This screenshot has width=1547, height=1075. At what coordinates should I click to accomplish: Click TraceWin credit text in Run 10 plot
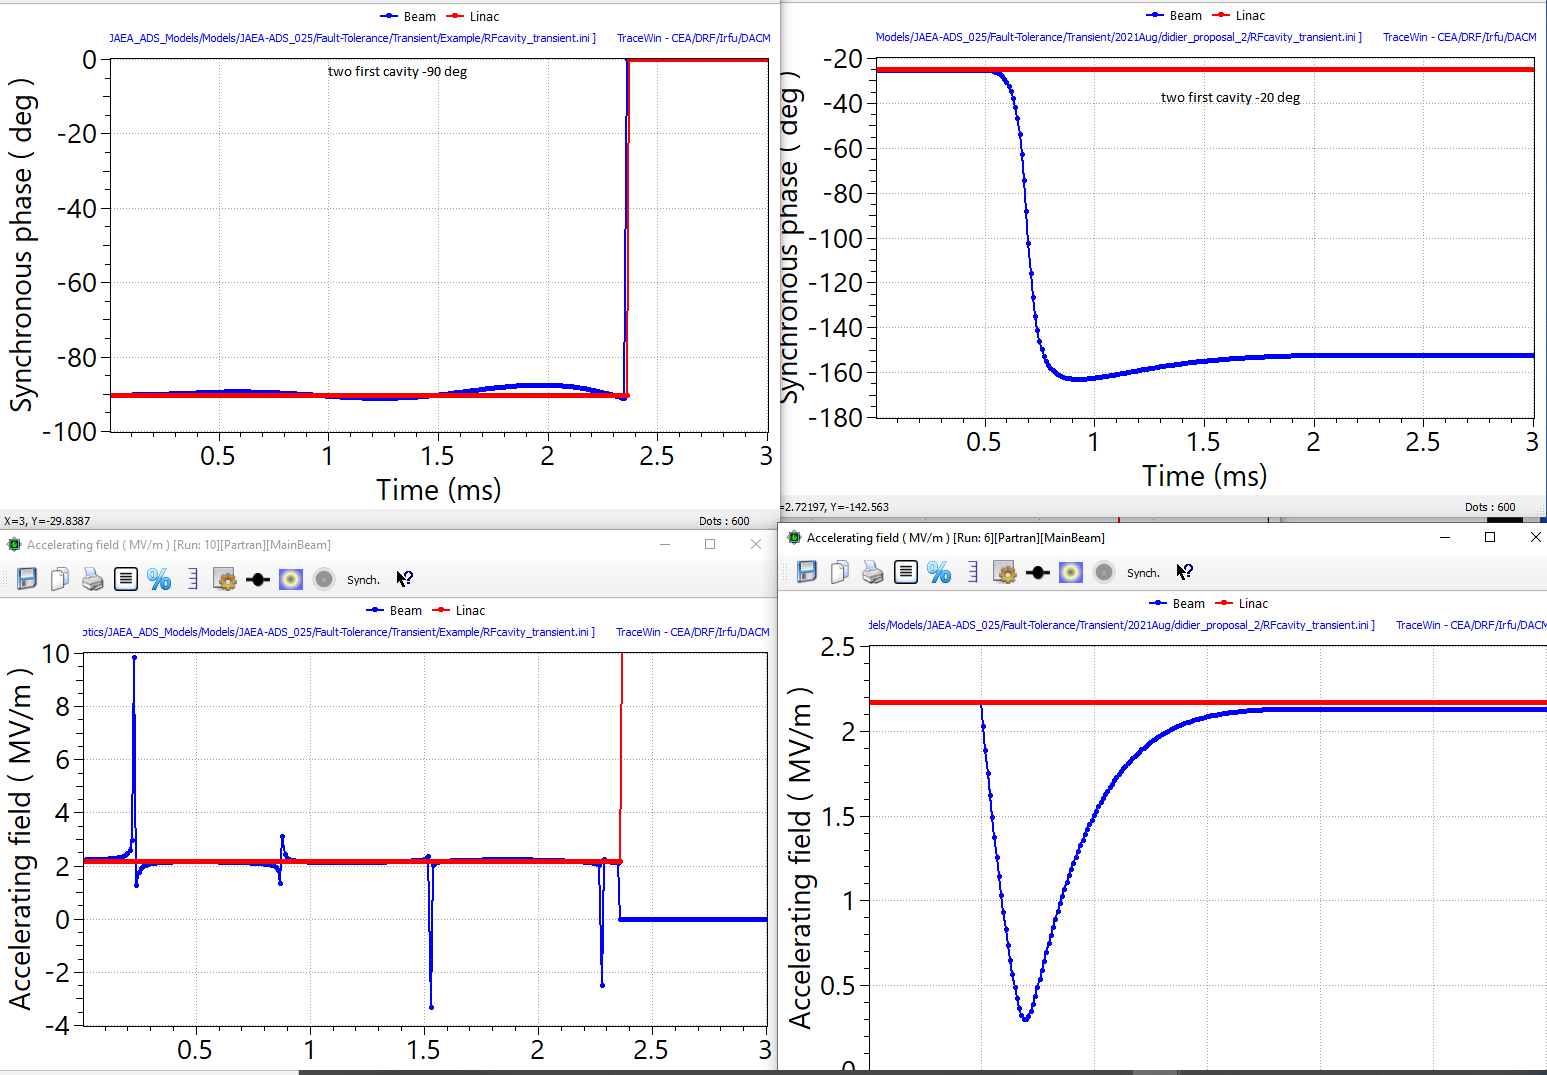(692, 632)
